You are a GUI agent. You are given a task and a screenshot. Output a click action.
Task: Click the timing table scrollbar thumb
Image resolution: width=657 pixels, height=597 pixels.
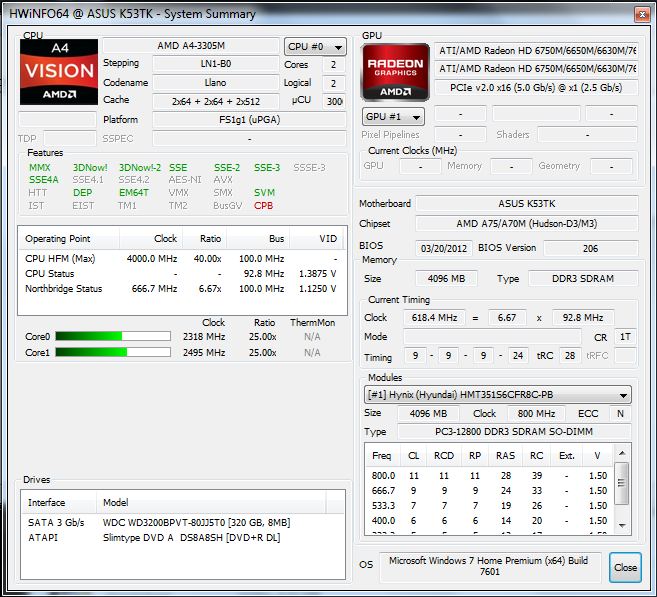pyautogui.click(x=622, y=483)
